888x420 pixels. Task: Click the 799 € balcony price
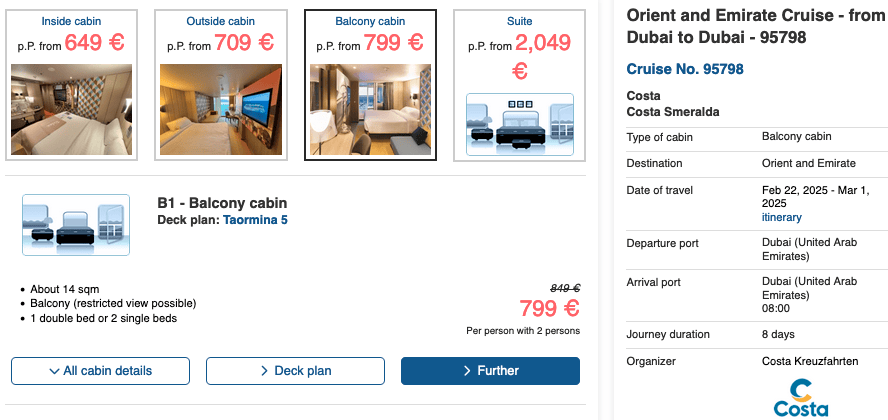tap(549, 308)
